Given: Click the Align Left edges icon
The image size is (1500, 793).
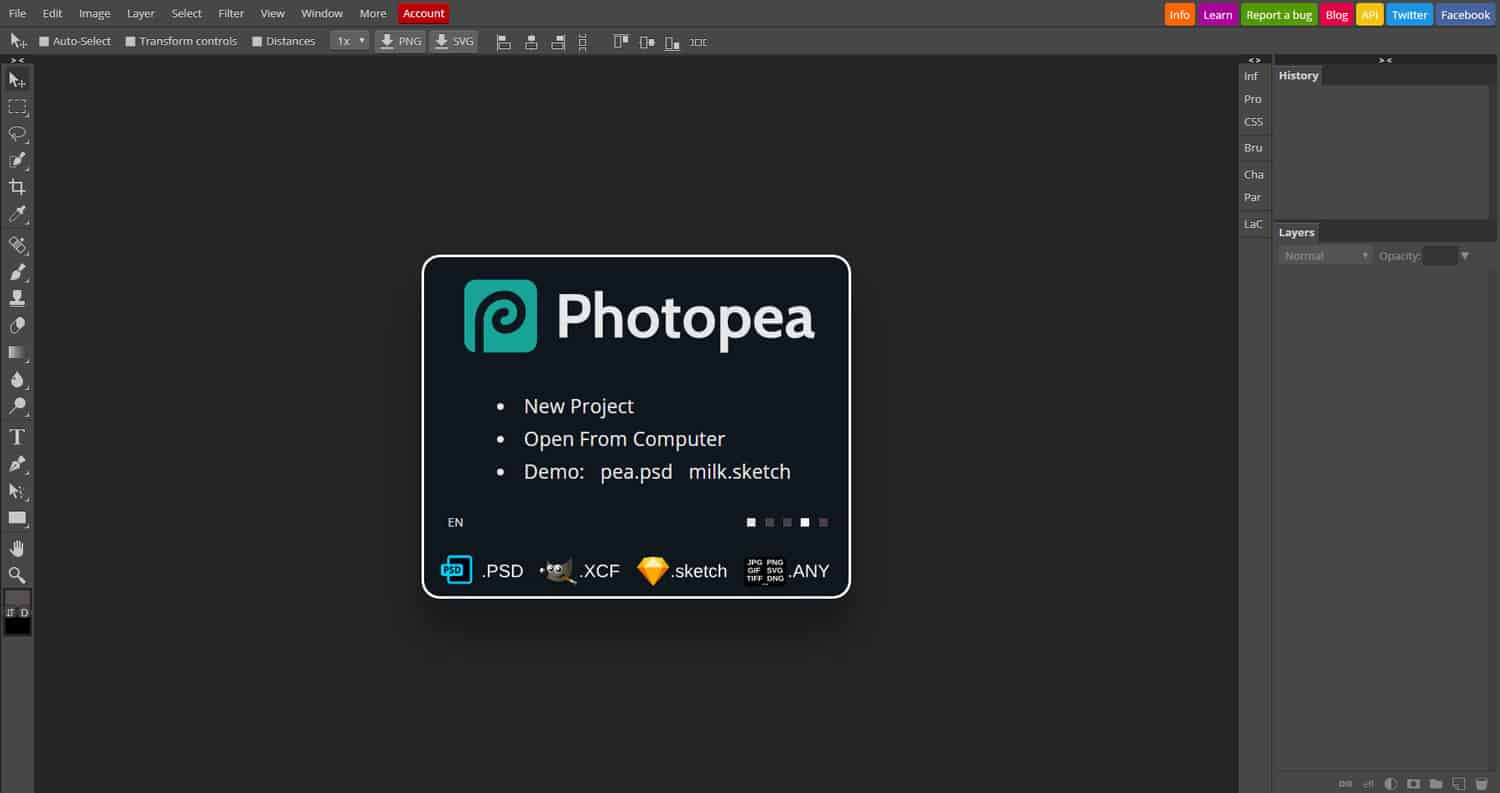Looking at the screenshot, I should 504,42.
